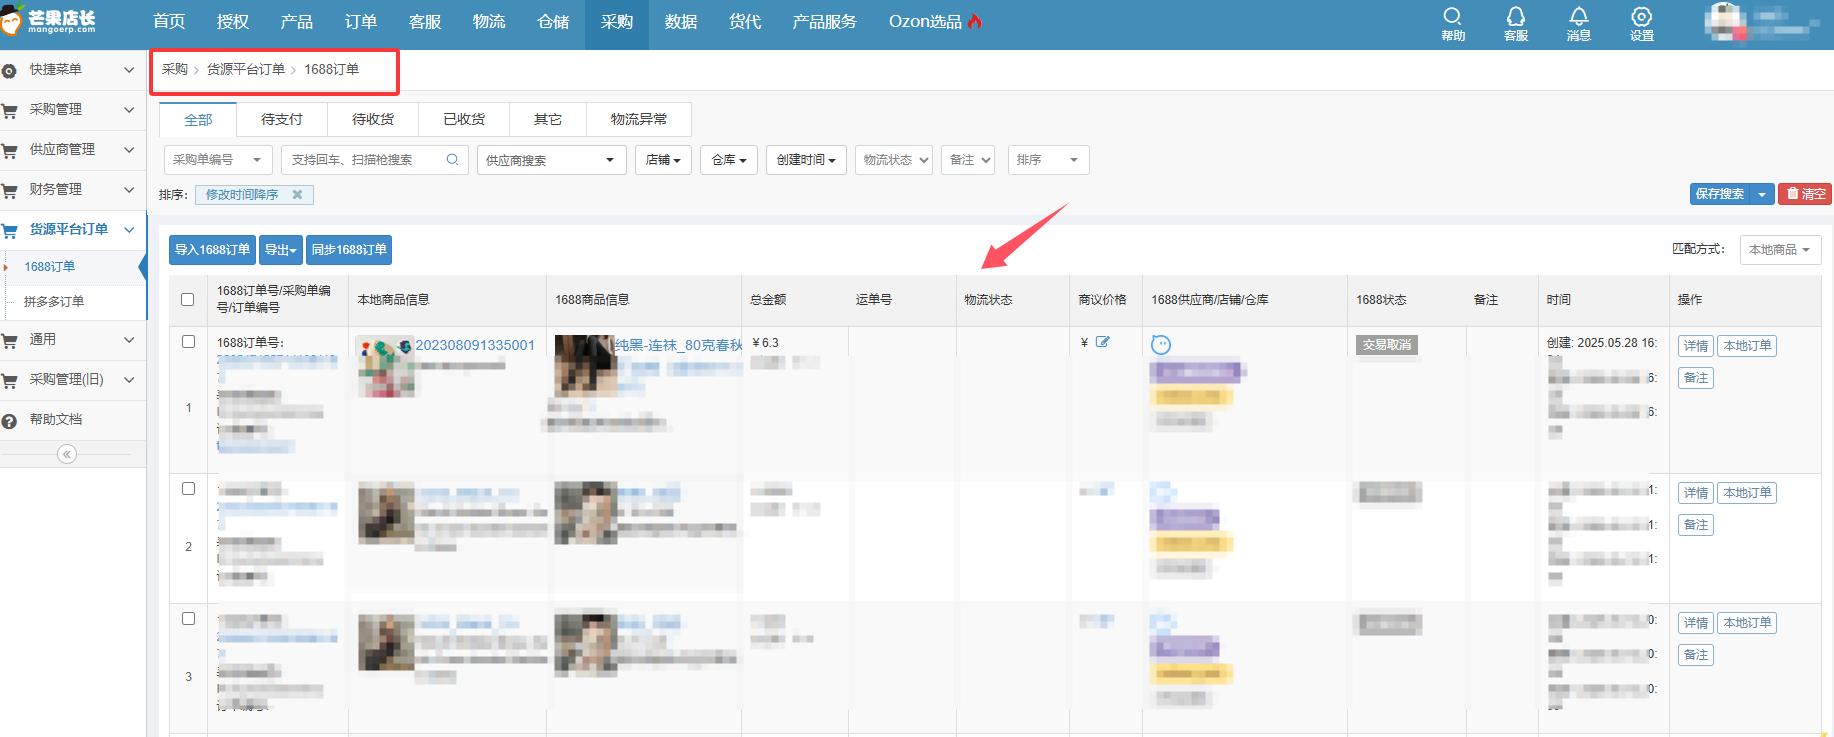Click the cart icon beside 财务管理
The width and height of the screenshot is (1834, 737).
pos(10,191)
